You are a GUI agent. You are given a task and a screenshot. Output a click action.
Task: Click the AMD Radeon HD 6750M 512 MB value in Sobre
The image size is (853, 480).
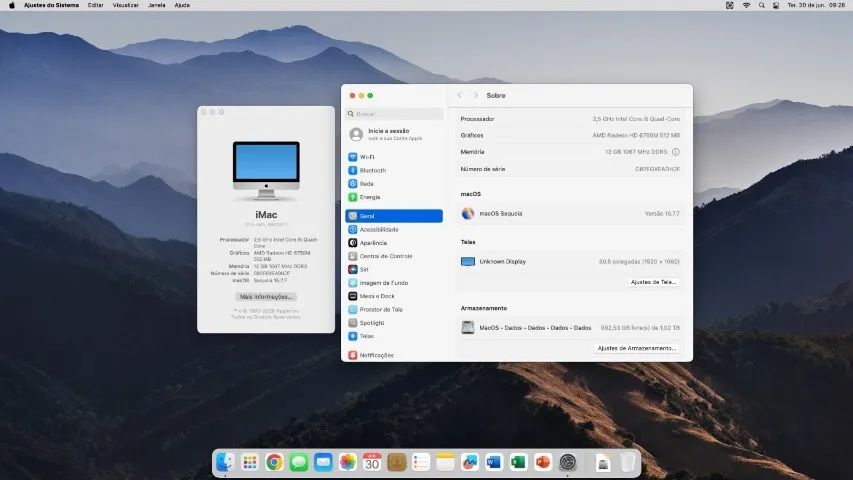636,135
